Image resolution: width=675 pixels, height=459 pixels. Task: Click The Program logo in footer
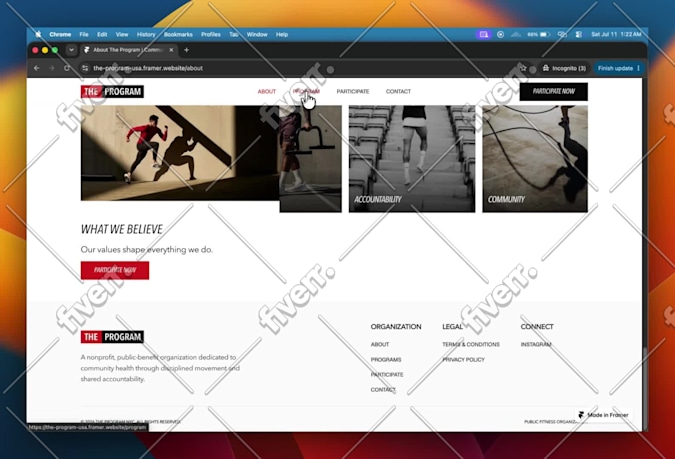pyautogui.click(x=112, y=336)
